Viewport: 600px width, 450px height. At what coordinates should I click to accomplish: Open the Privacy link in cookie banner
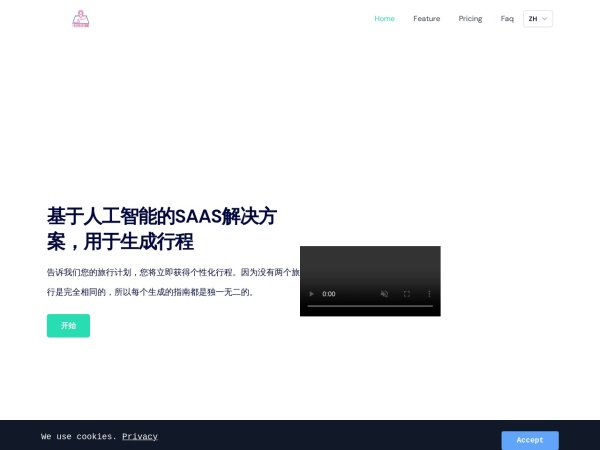pos(140,436)
